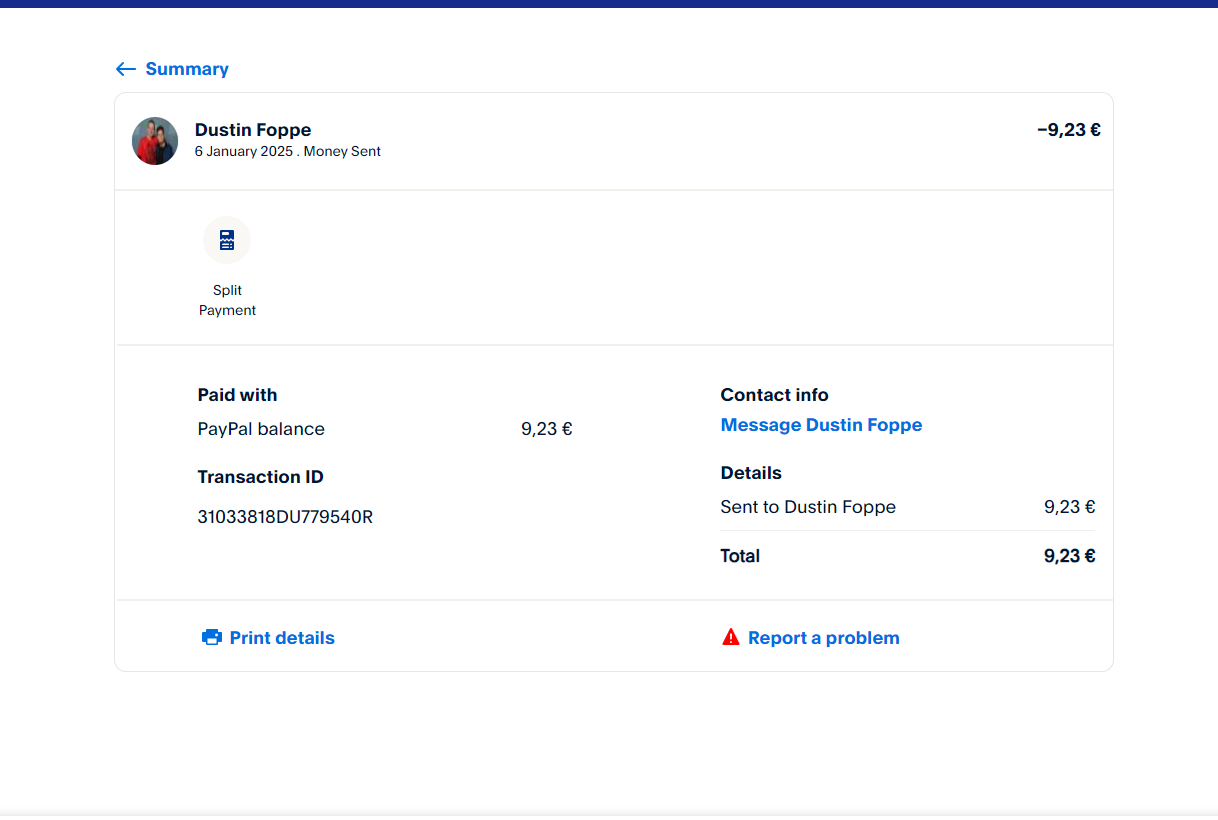
Task: Click the PayPal balance payment method
Action: pos(261,429)
